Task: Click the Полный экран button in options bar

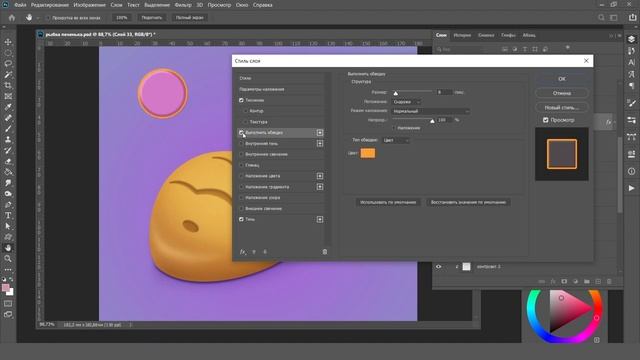Action: coord(189,18)
